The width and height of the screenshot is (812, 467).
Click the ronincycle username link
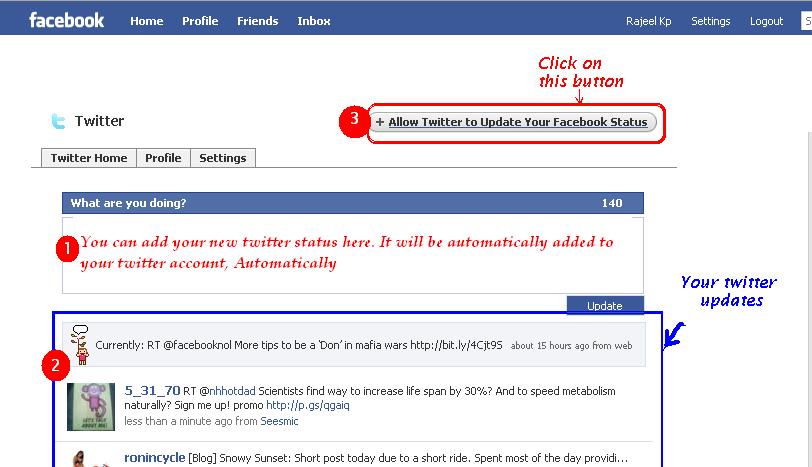tap(154, 458)
